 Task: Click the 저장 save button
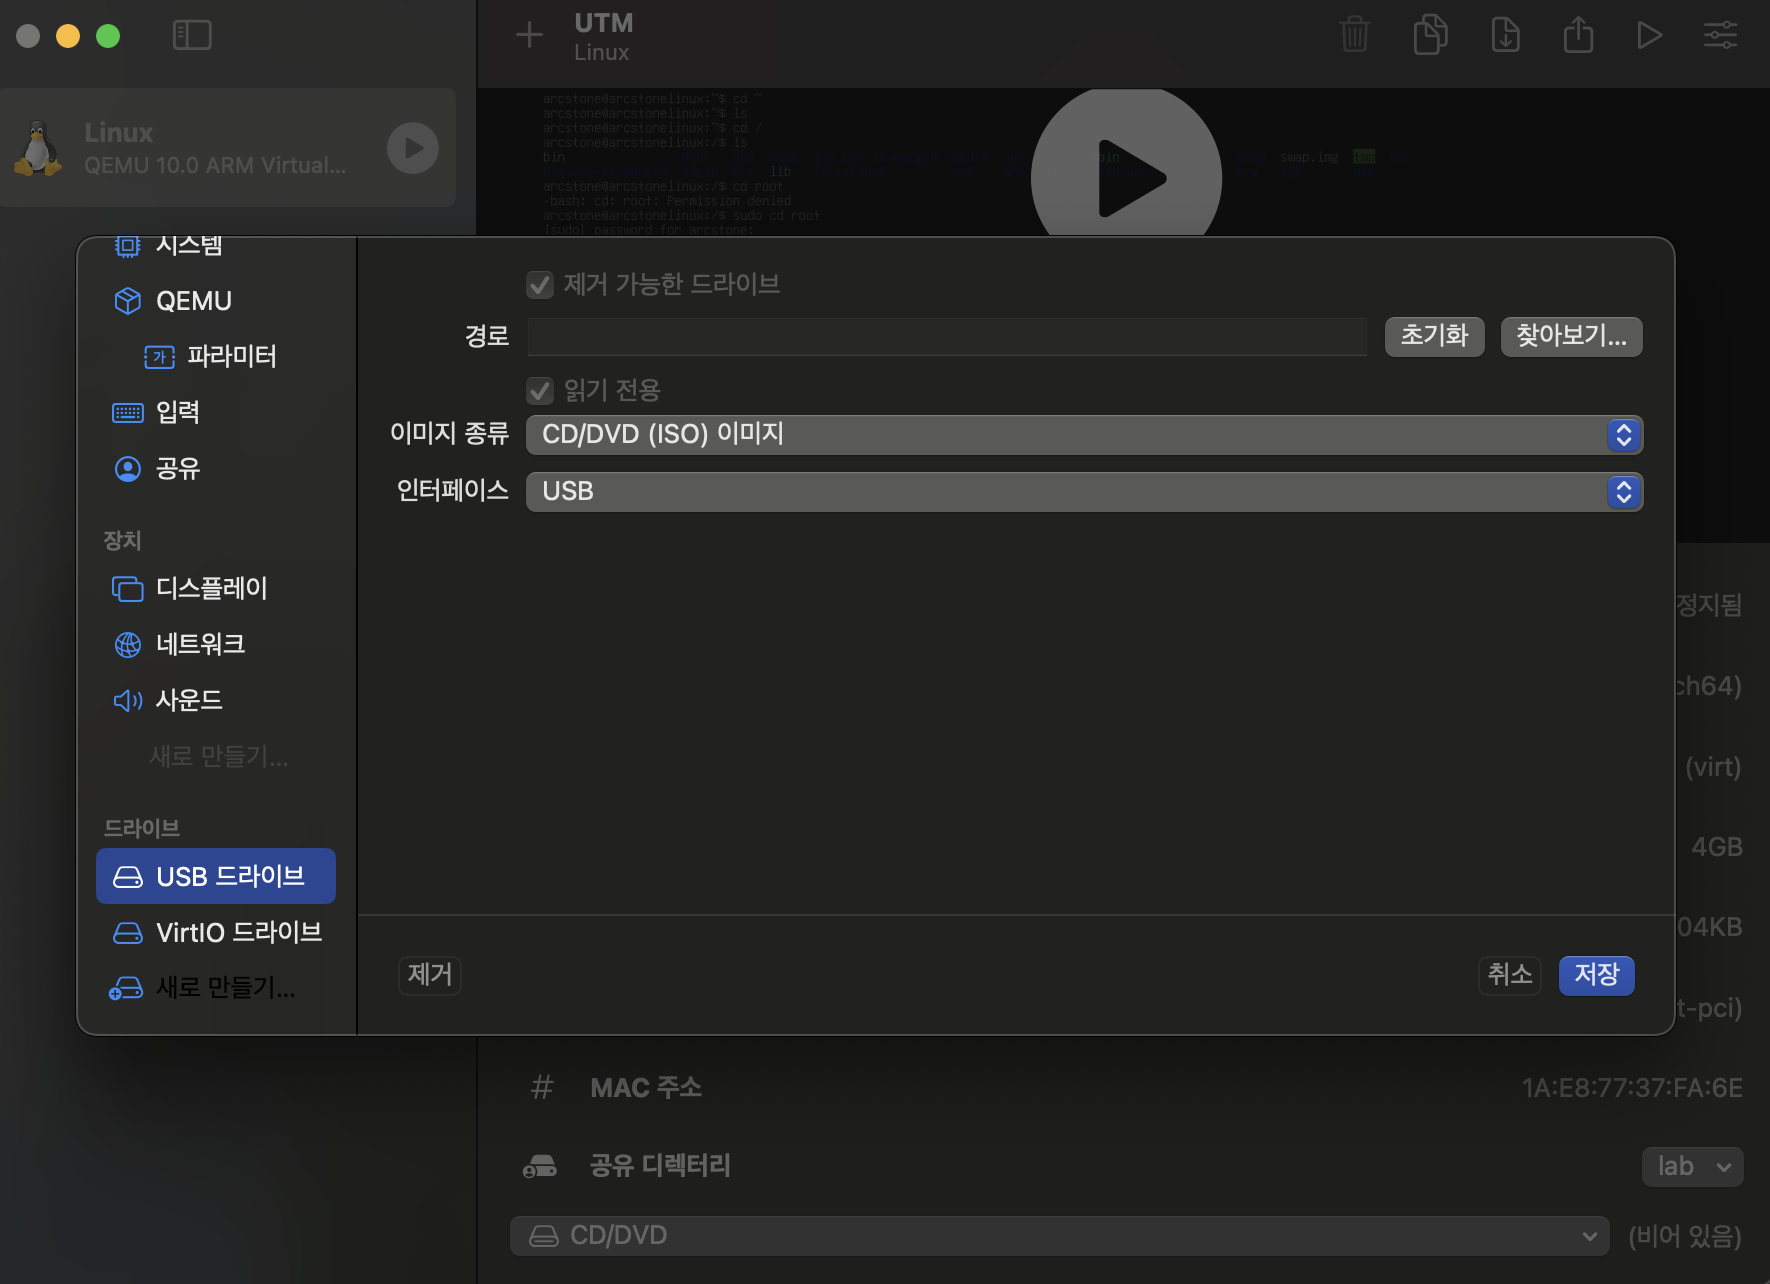pyautogui.click(x=1596, y=975)
